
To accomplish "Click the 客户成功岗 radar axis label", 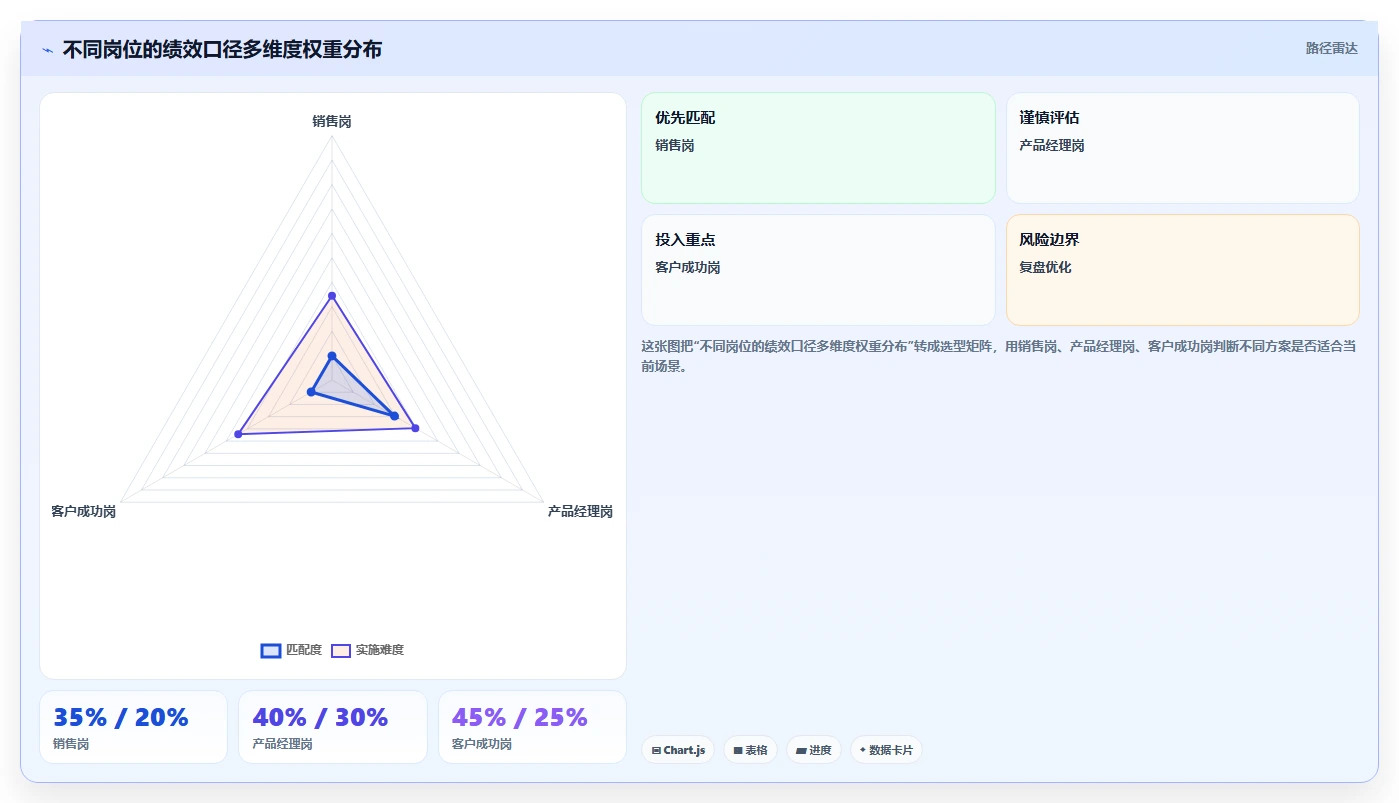I will pos(84,511).
